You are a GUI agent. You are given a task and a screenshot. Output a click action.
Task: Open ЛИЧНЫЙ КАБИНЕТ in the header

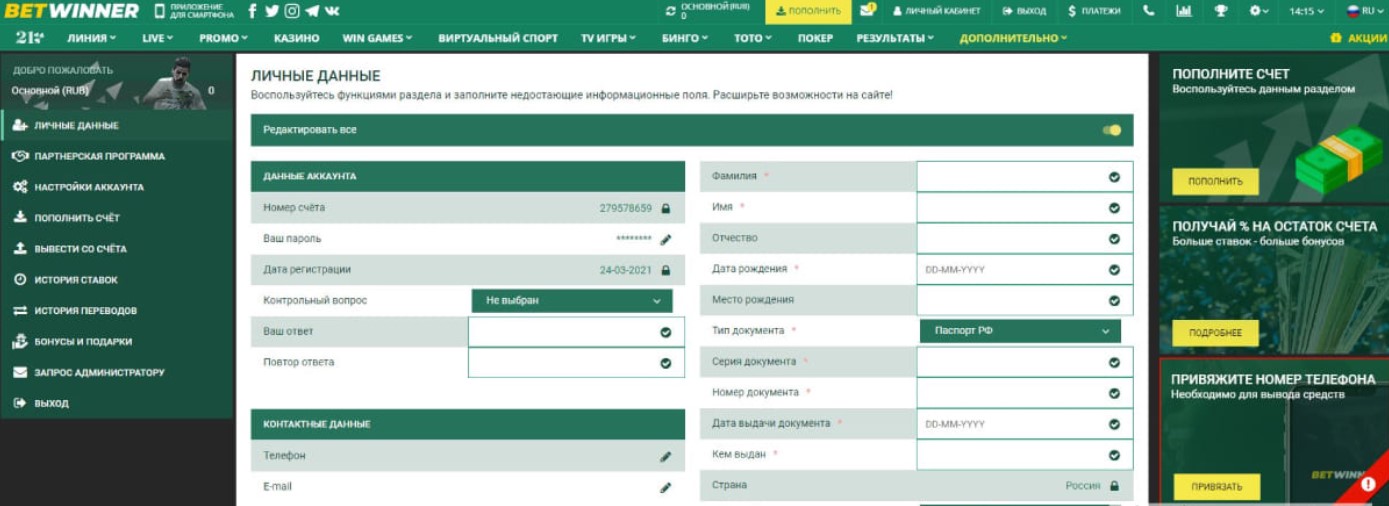[x=936, y=11]
